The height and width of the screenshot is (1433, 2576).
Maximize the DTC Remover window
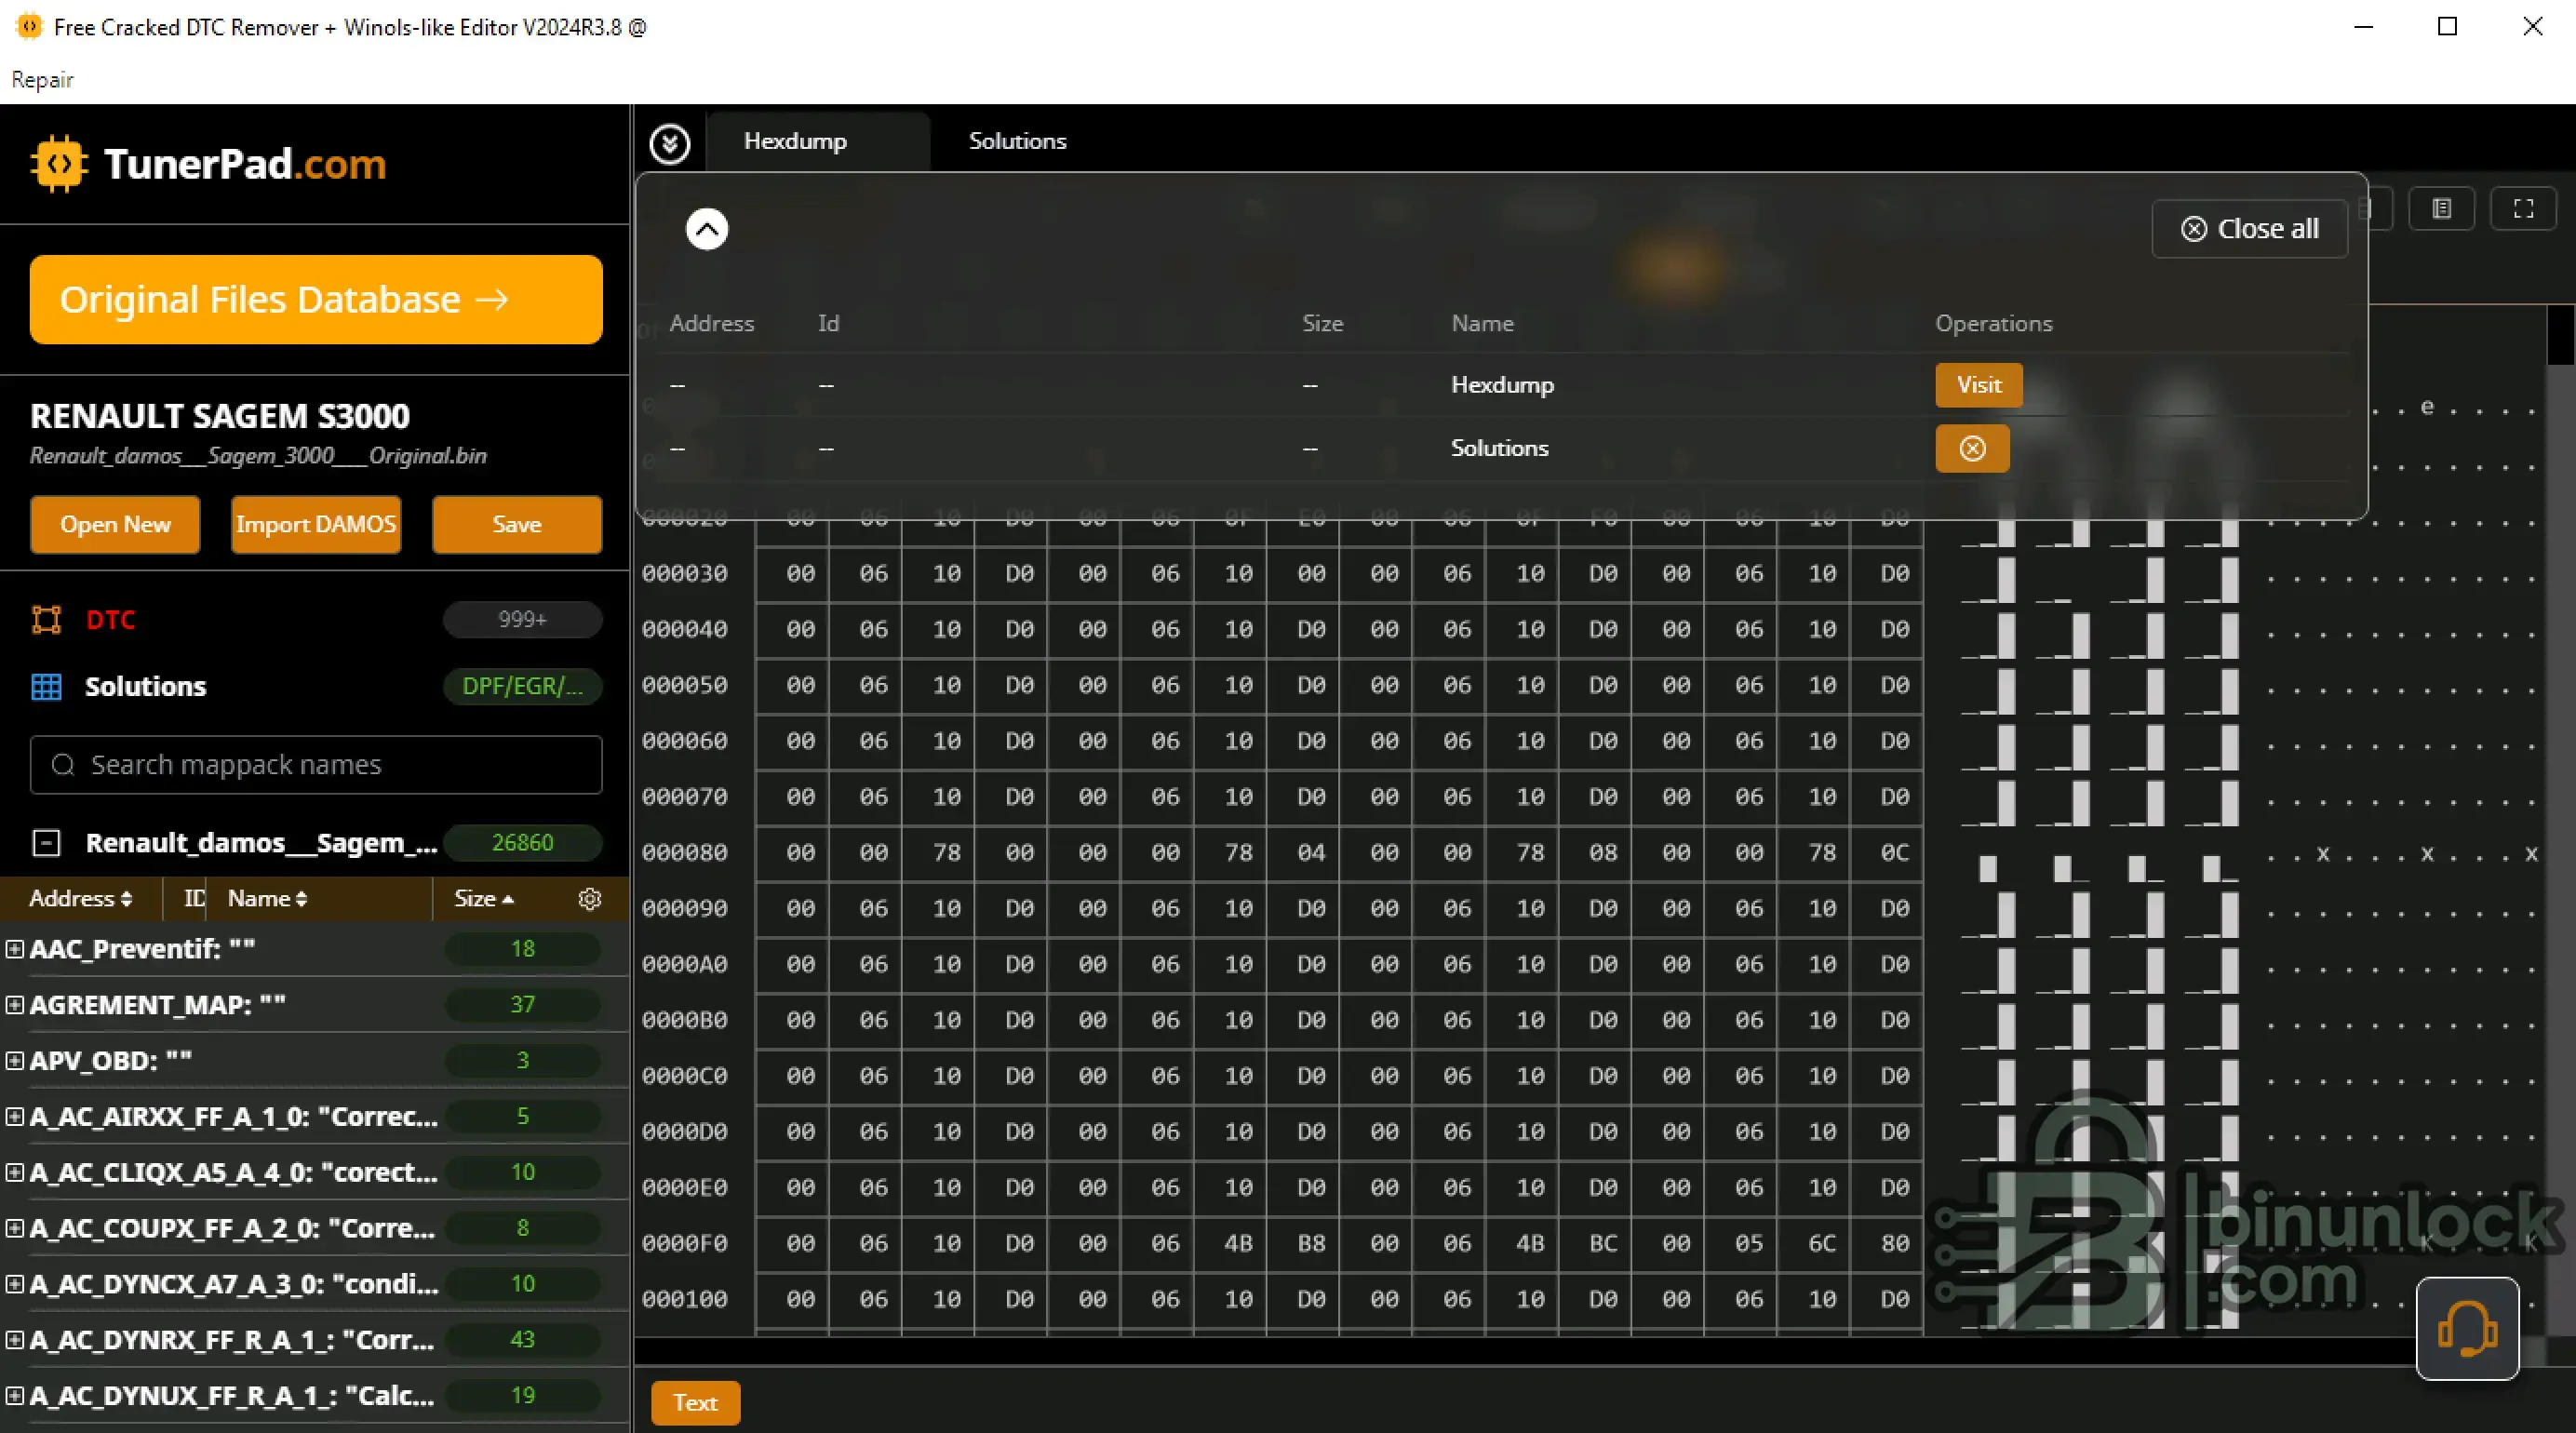point(2447,27)
